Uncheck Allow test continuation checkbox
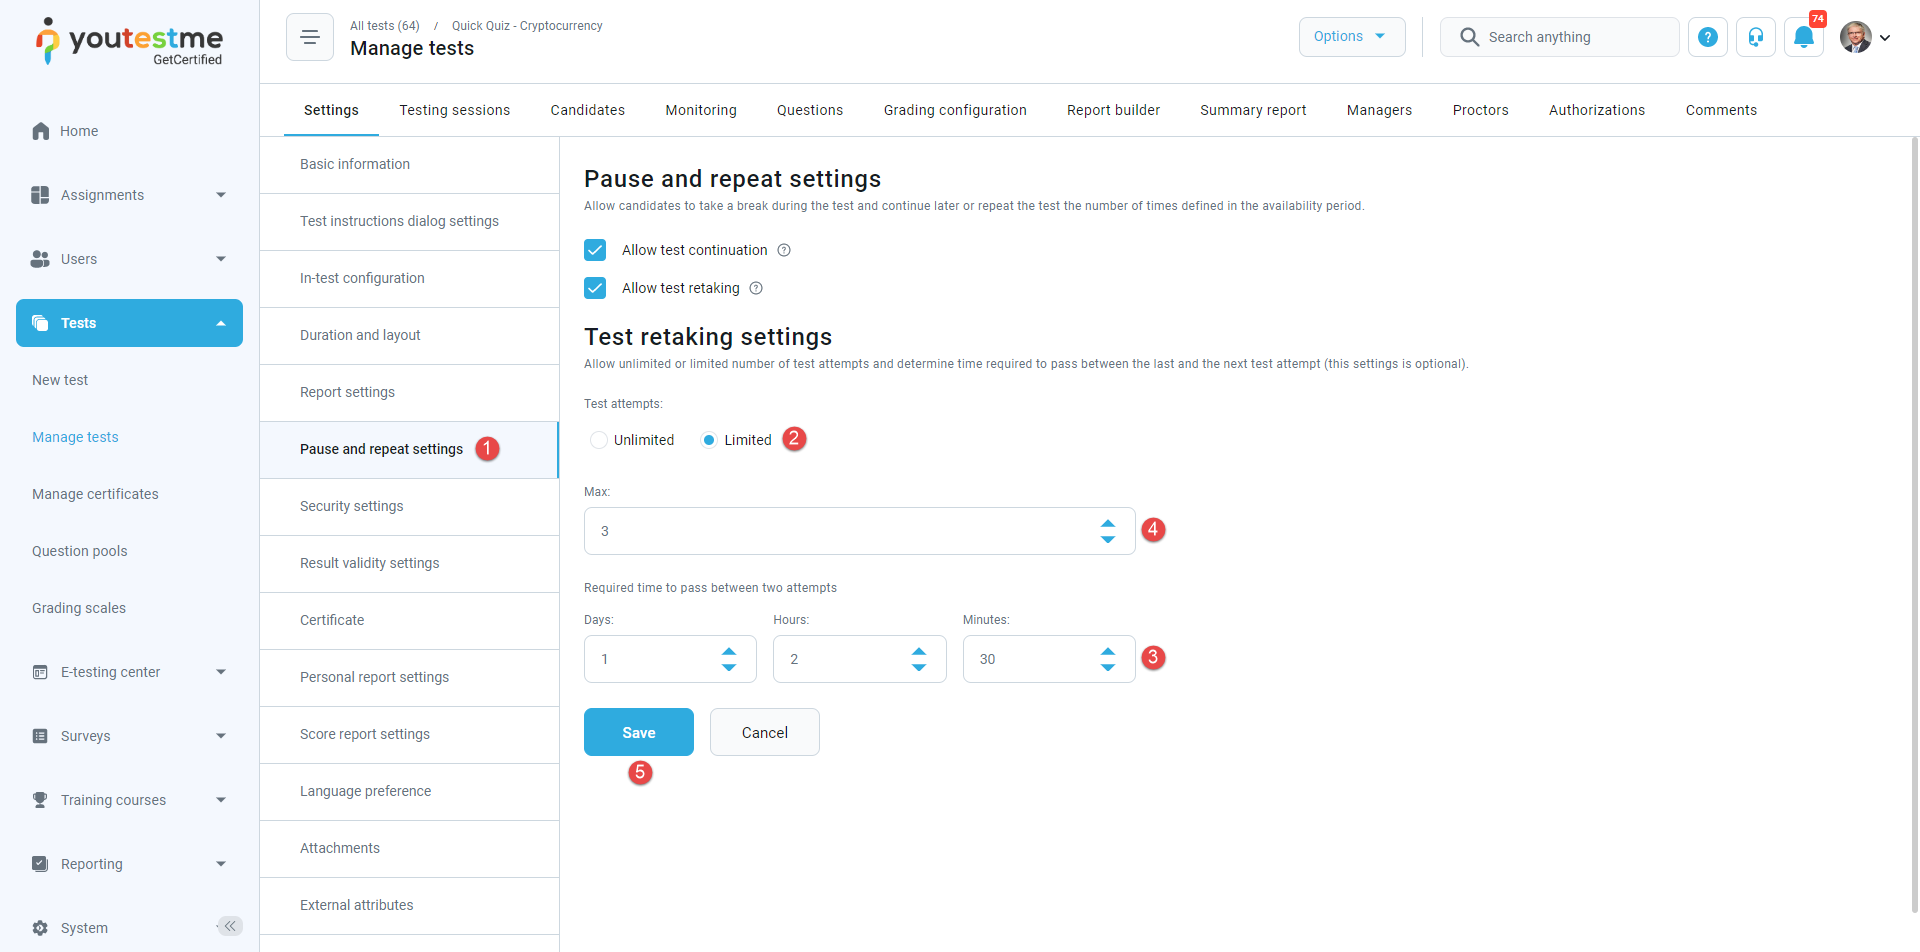 [x=595, y=250]
